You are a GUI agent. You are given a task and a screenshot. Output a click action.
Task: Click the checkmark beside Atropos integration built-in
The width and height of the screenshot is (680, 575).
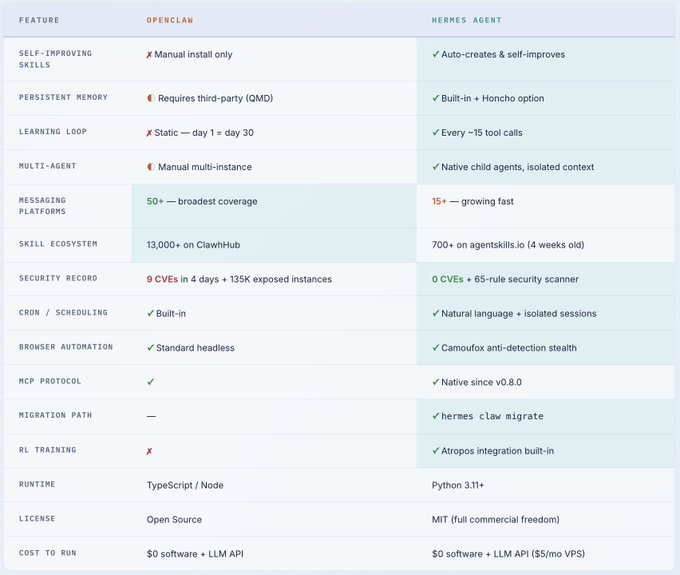pos(436,451)
